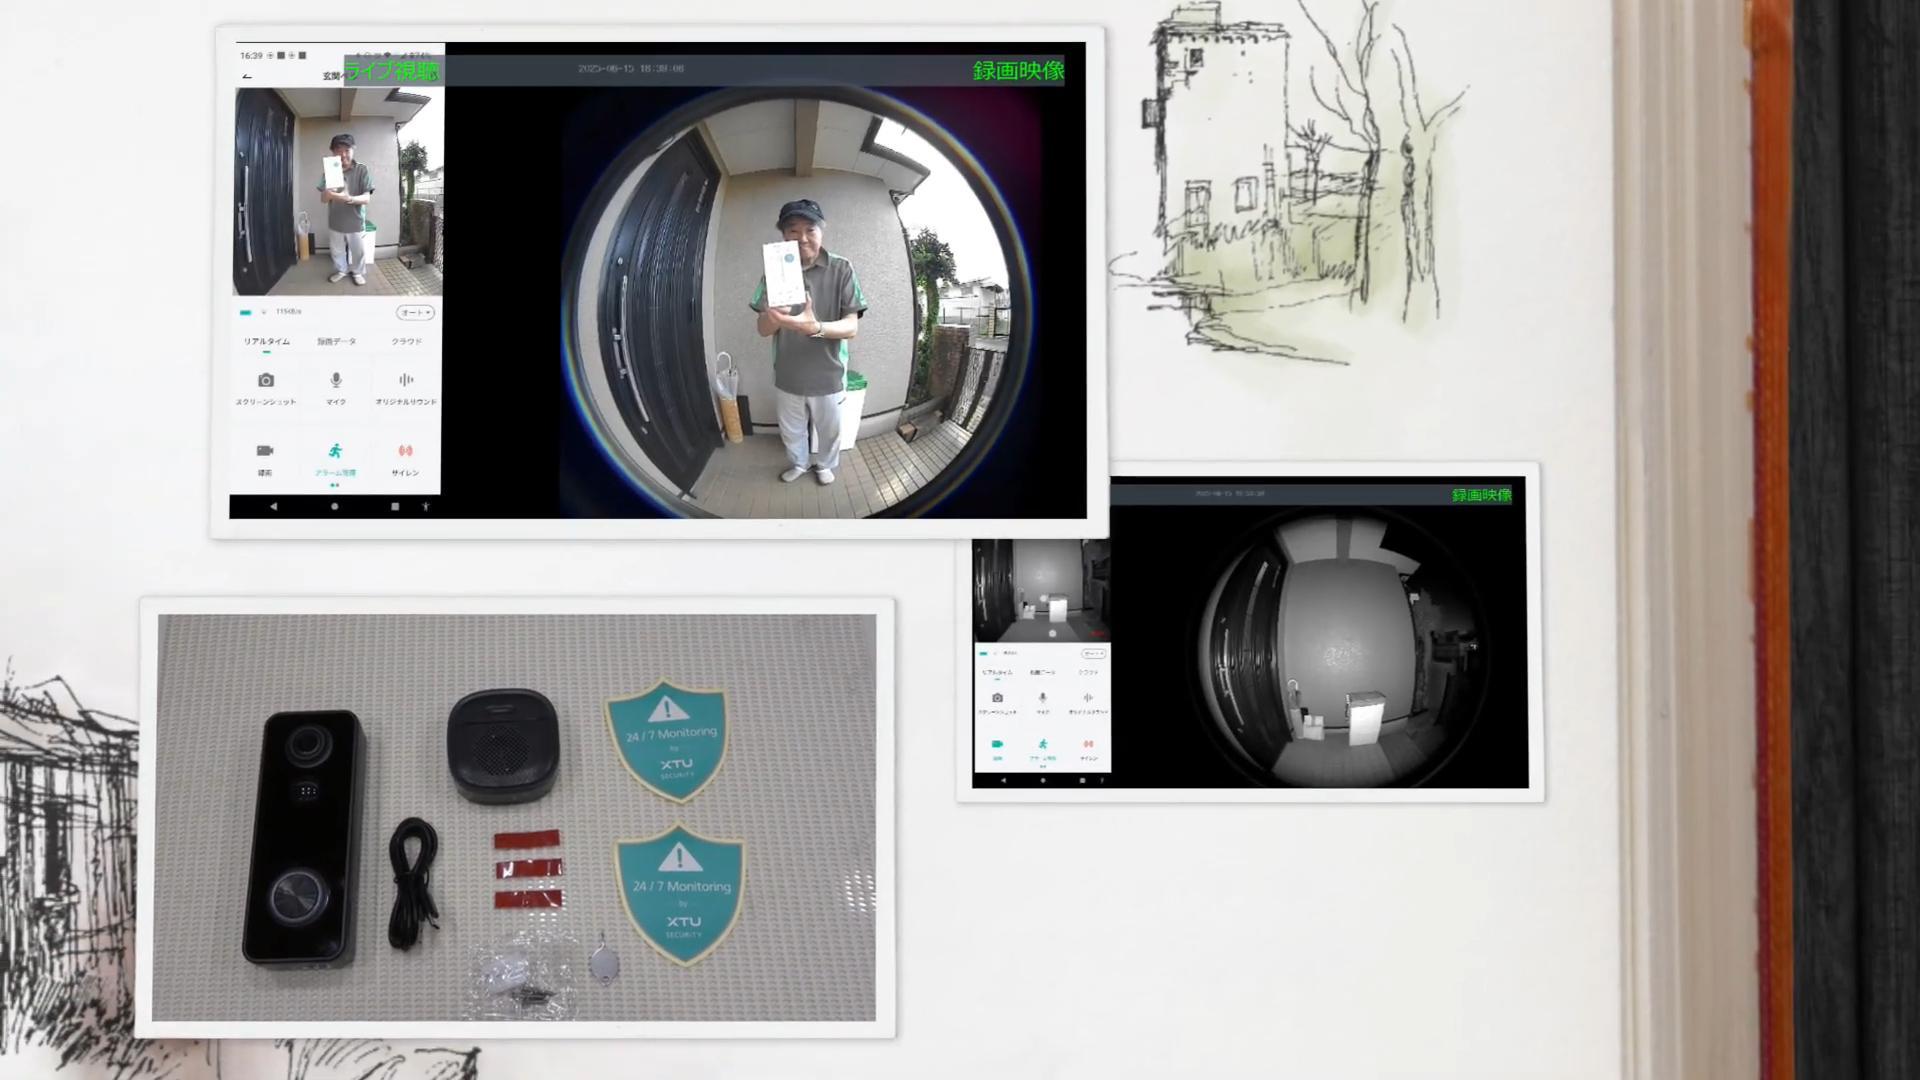Tap accessibility figure icon in daytime navigation bar
The image size is (1920, 1080).
[x=425, y=507]
